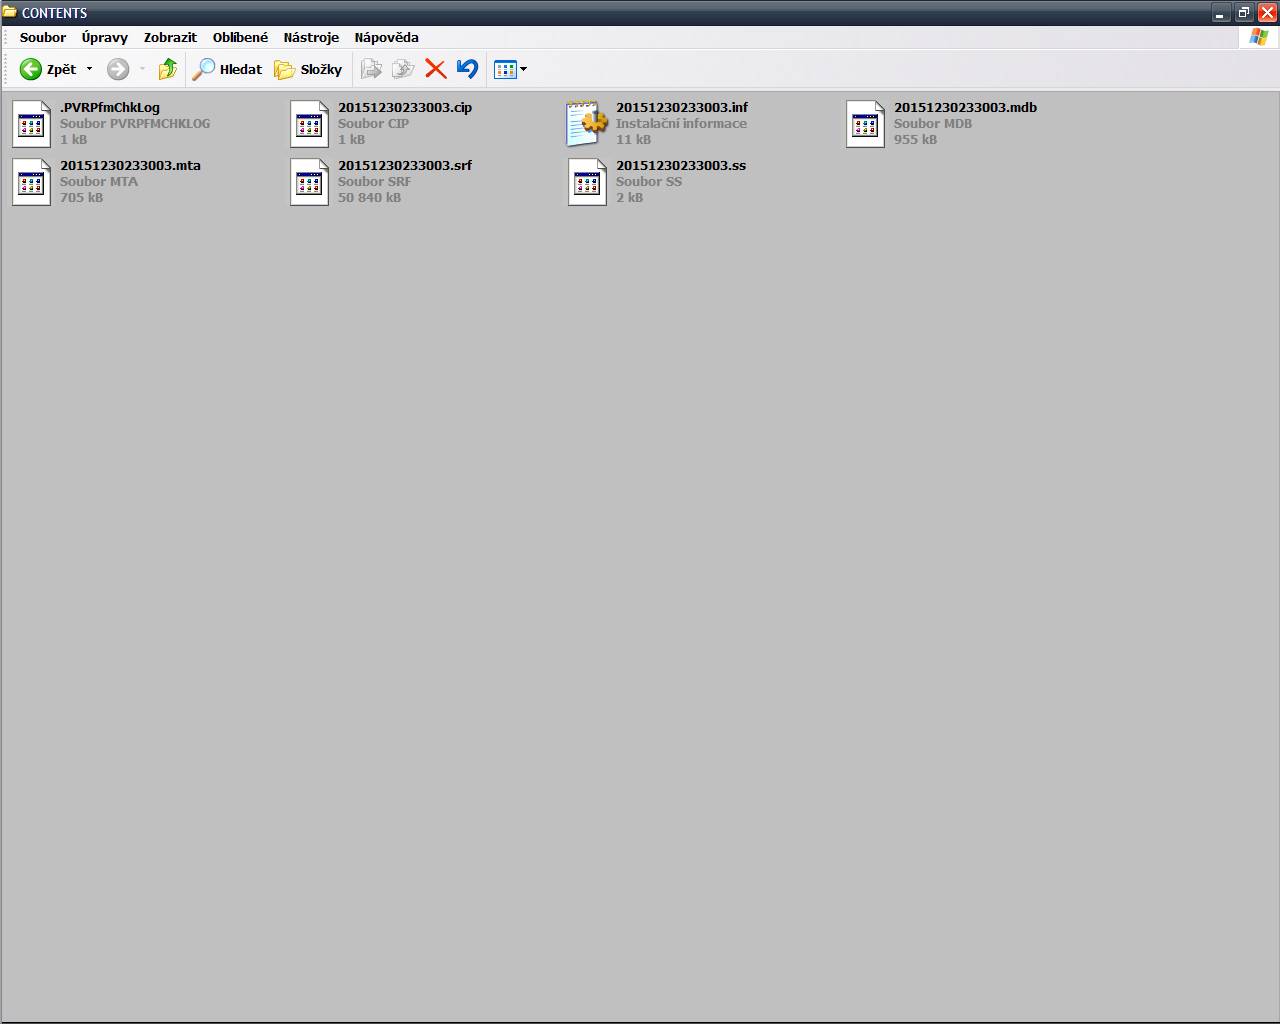This screenshot has height=1024, width=1280.
Task: Select the 20151230233003.mta file icon
Action: point(31,182)
